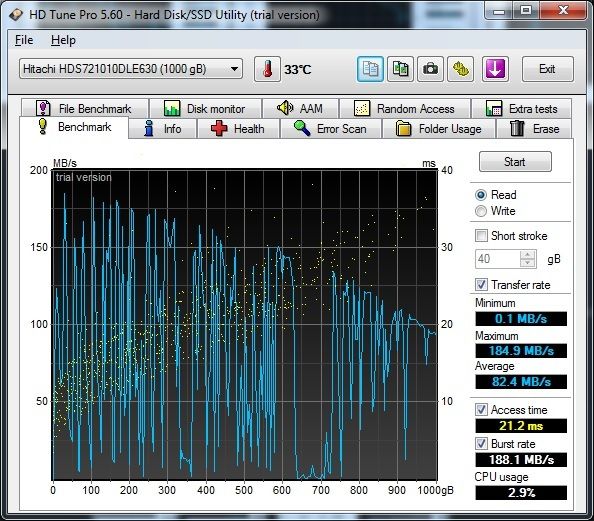This screenshot has width=594, height=521.
Task: Switch to the Health tab
Action: pos(238,129)
